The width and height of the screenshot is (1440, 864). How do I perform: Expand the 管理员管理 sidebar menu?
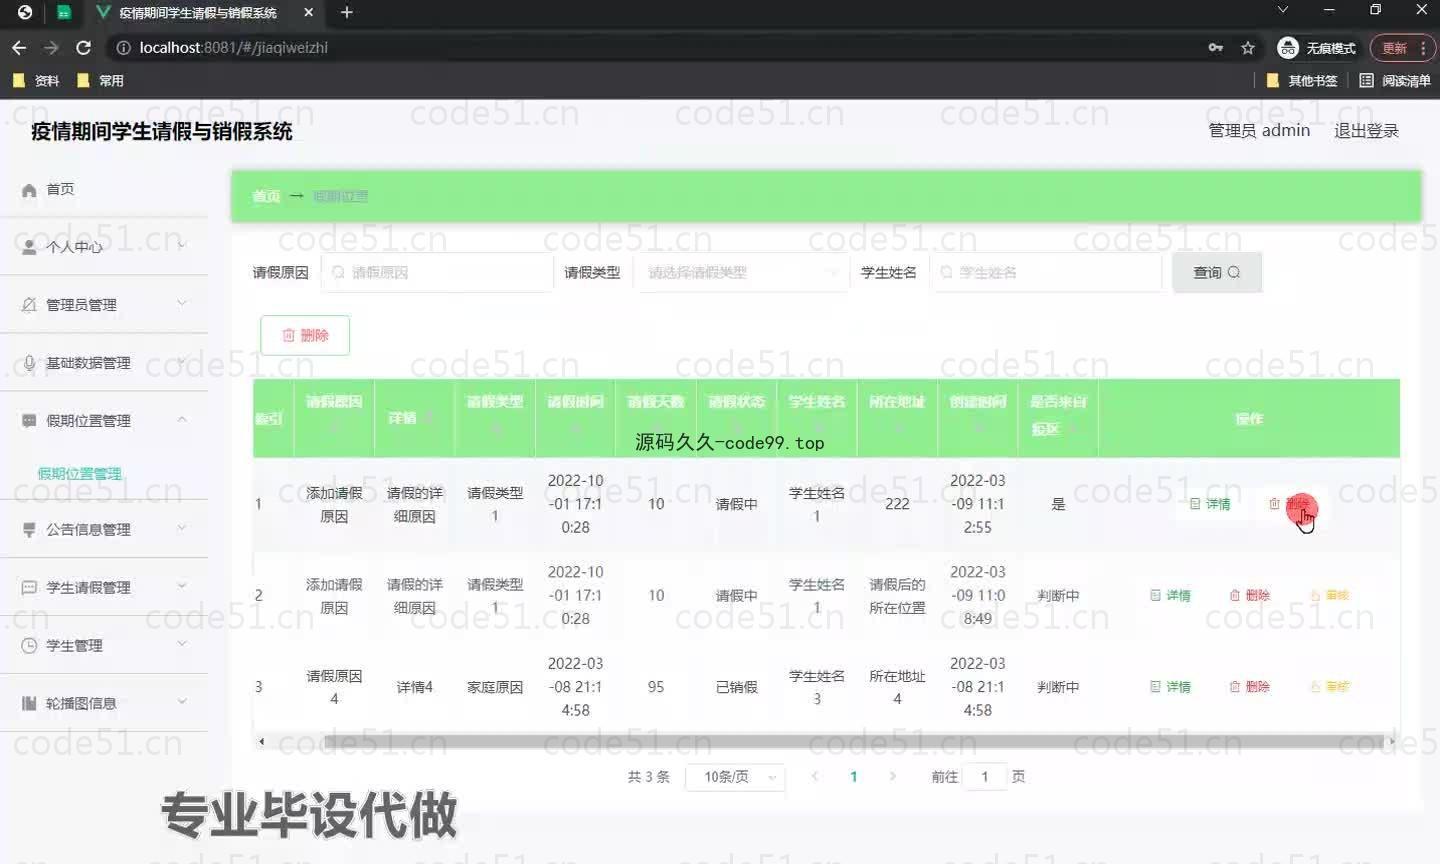pos(104,305)
